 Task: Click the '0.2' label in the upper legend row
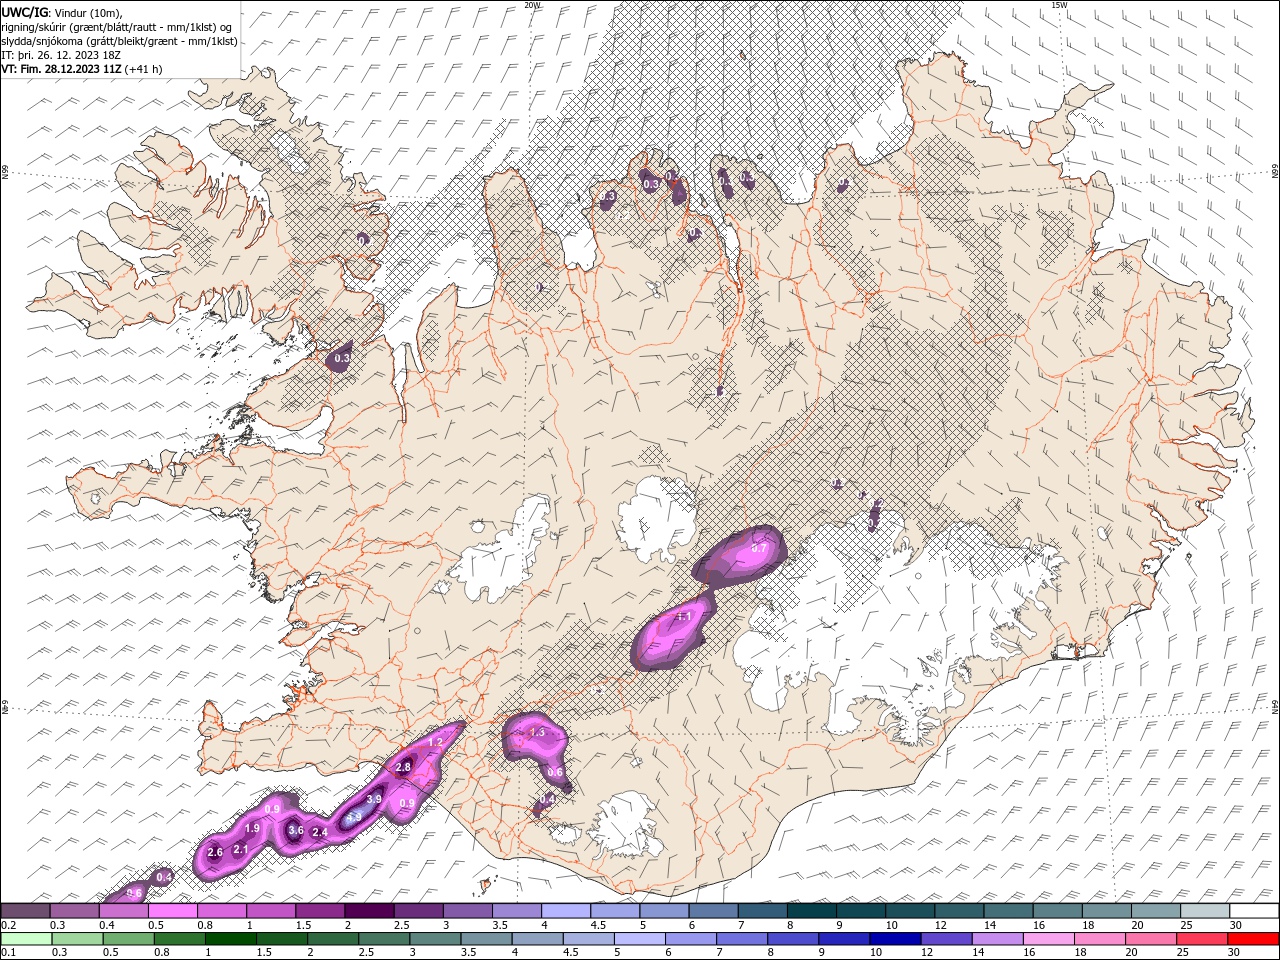(8, 925)
